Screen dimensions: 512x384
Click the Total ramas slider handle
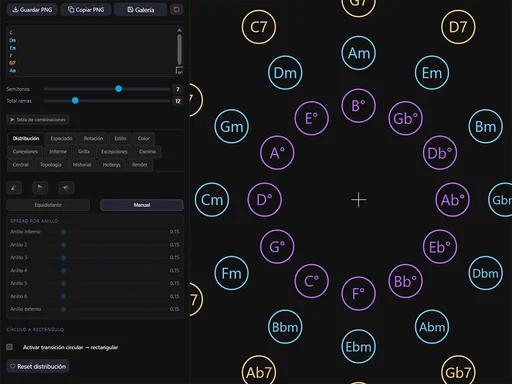tap(75, 100)
